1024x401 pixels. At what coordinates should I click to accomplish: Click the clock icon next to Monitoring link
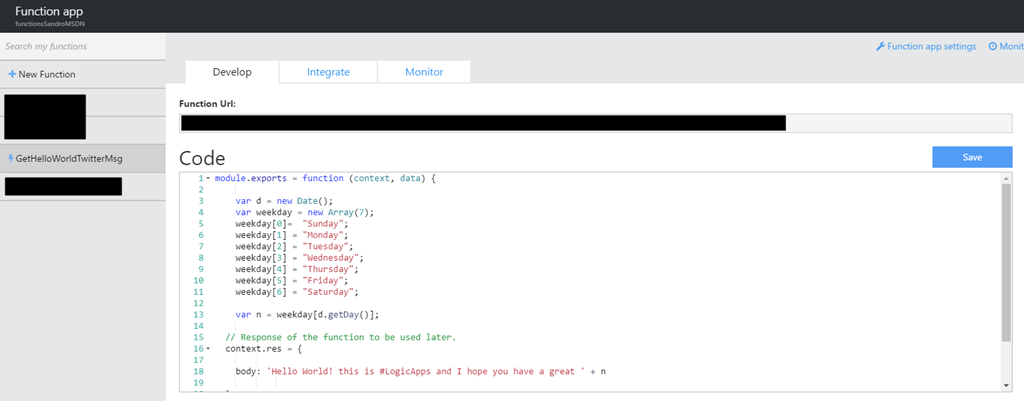pyautogui.click(x=992, y=46)
